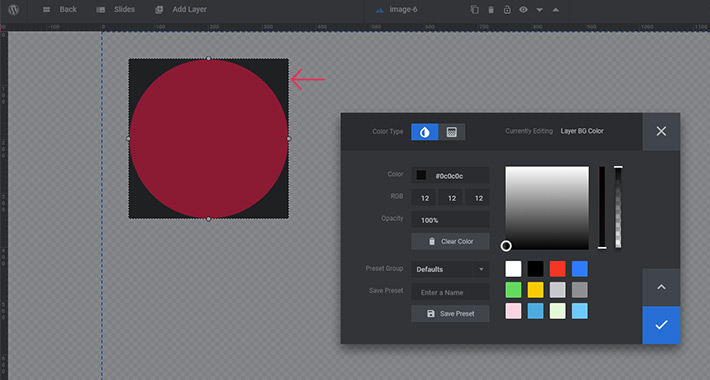710x380 pixels.
Task: Open the Preset Group Defaults dropdown
Action: (450, 269)
